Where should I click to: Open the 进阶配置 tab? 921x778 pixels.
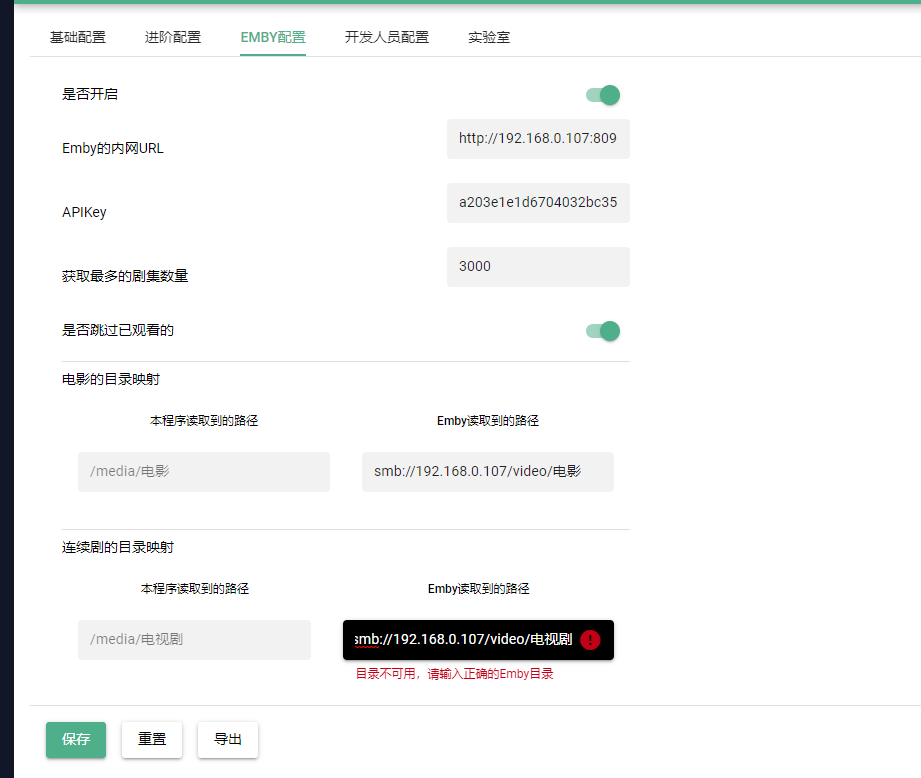pyautogui.click(x=172, y=37)
